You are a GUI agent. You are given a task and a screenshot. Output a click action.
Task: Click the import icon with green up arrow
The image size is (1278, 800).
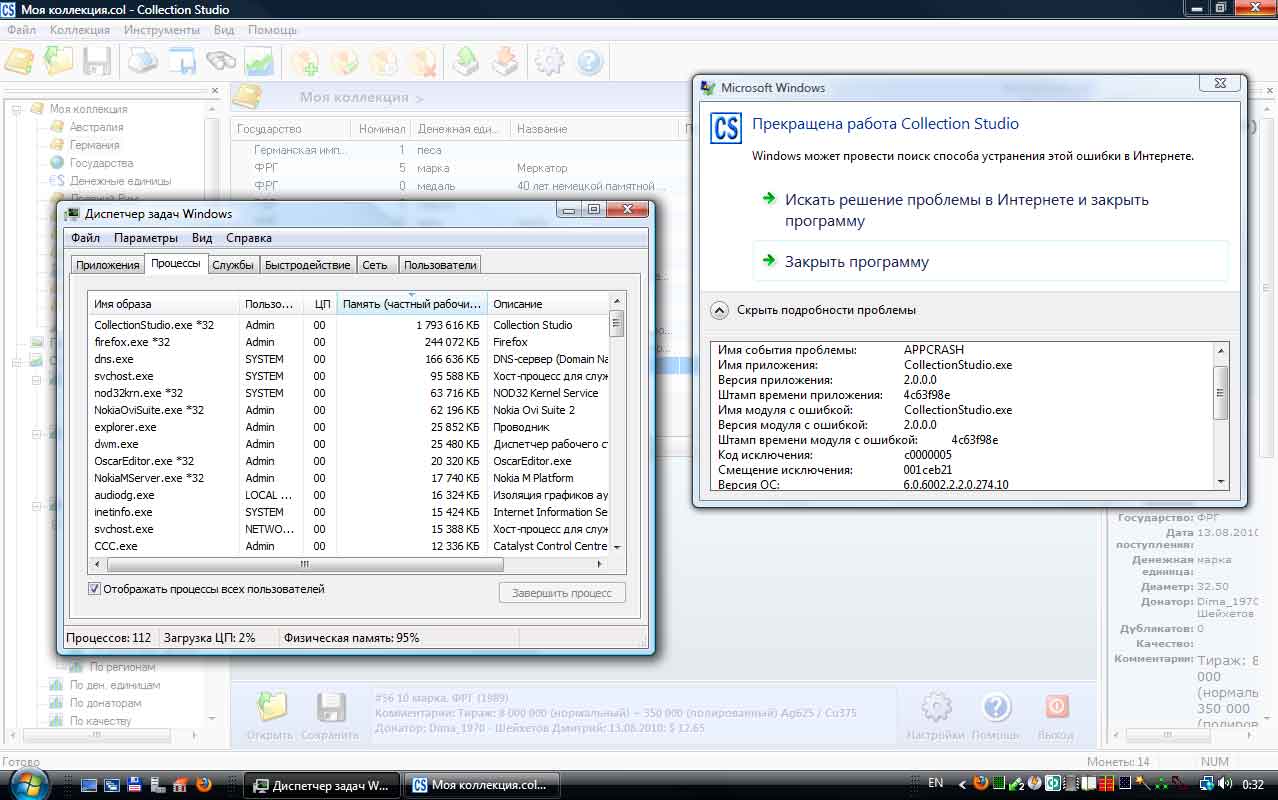(x=467, y=62)
